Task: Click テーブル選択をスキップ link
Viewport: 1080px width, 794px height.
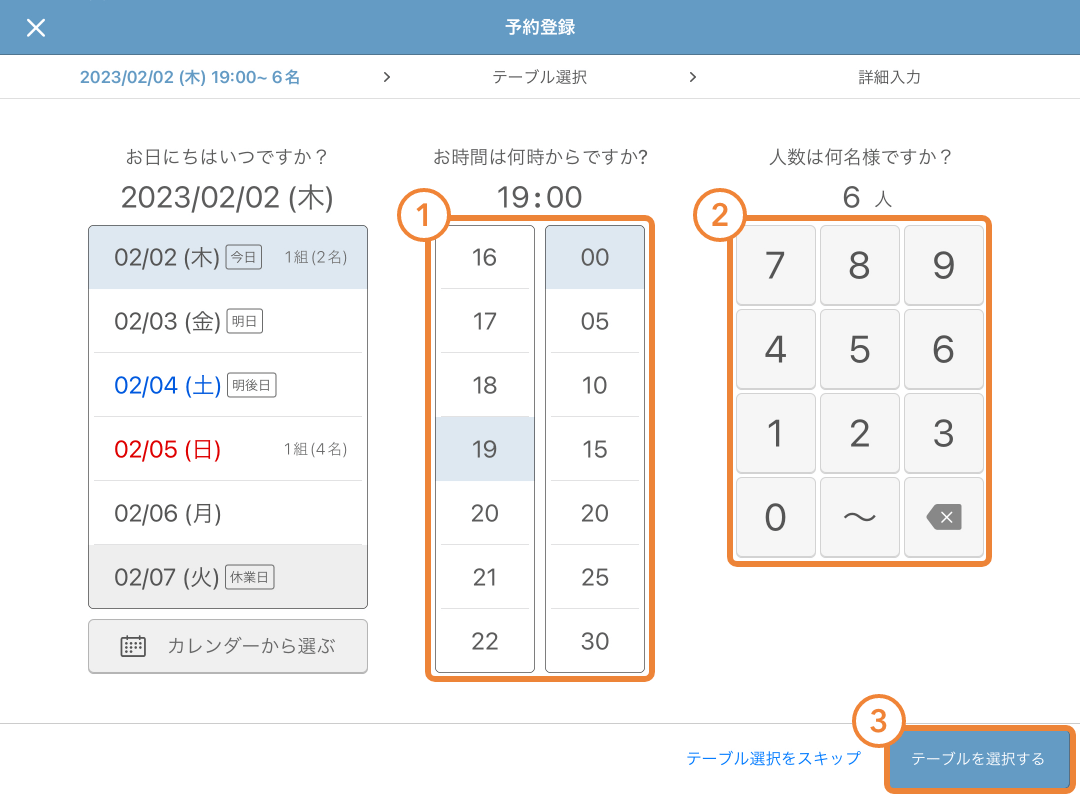Action: coord(773,758)
